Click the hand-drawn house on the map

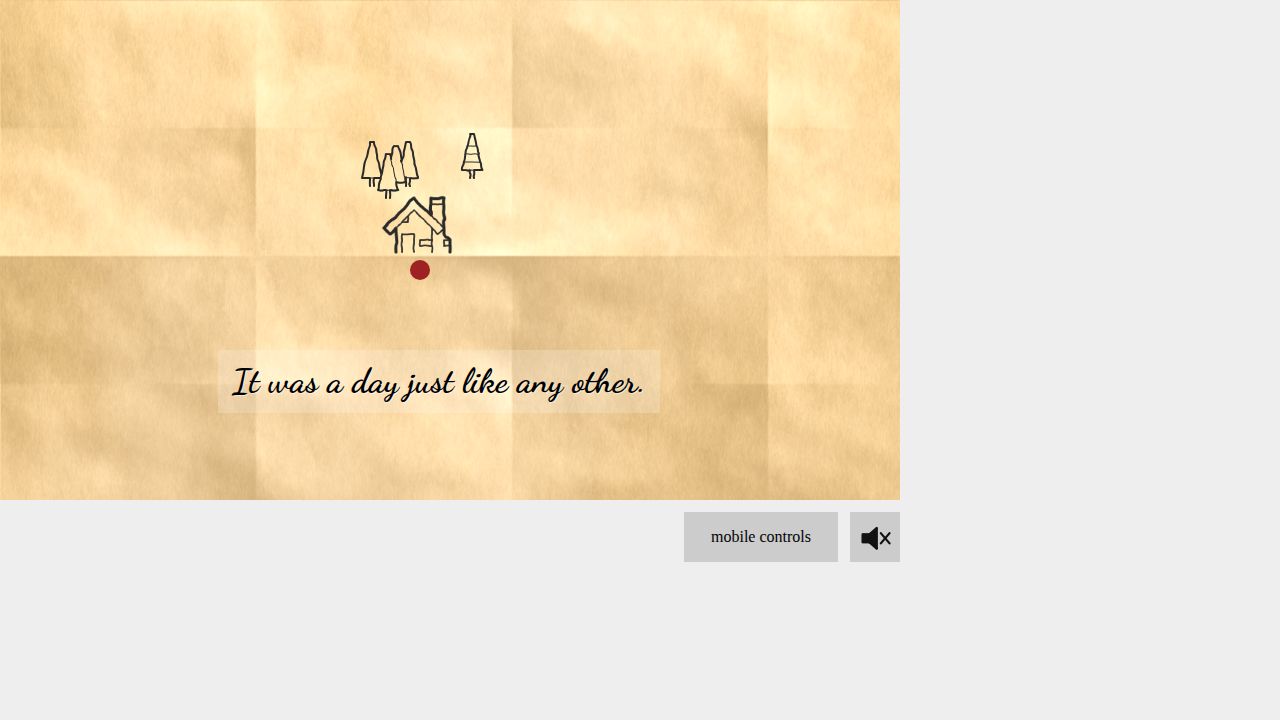coord(418,225)
